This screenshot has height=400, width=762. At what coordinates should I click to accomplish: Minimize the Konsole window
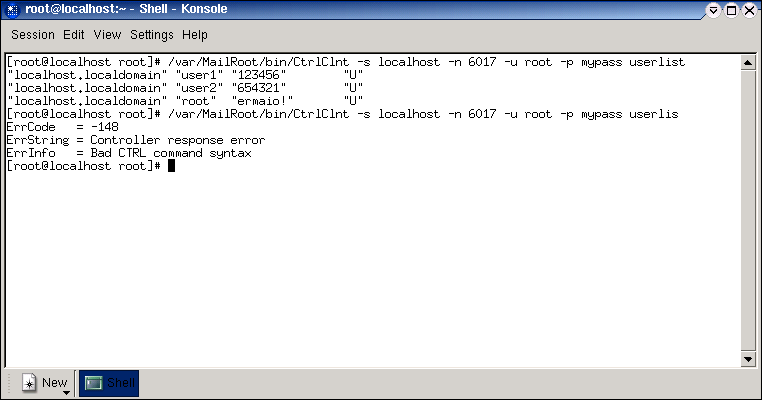[x=713, y=10]
